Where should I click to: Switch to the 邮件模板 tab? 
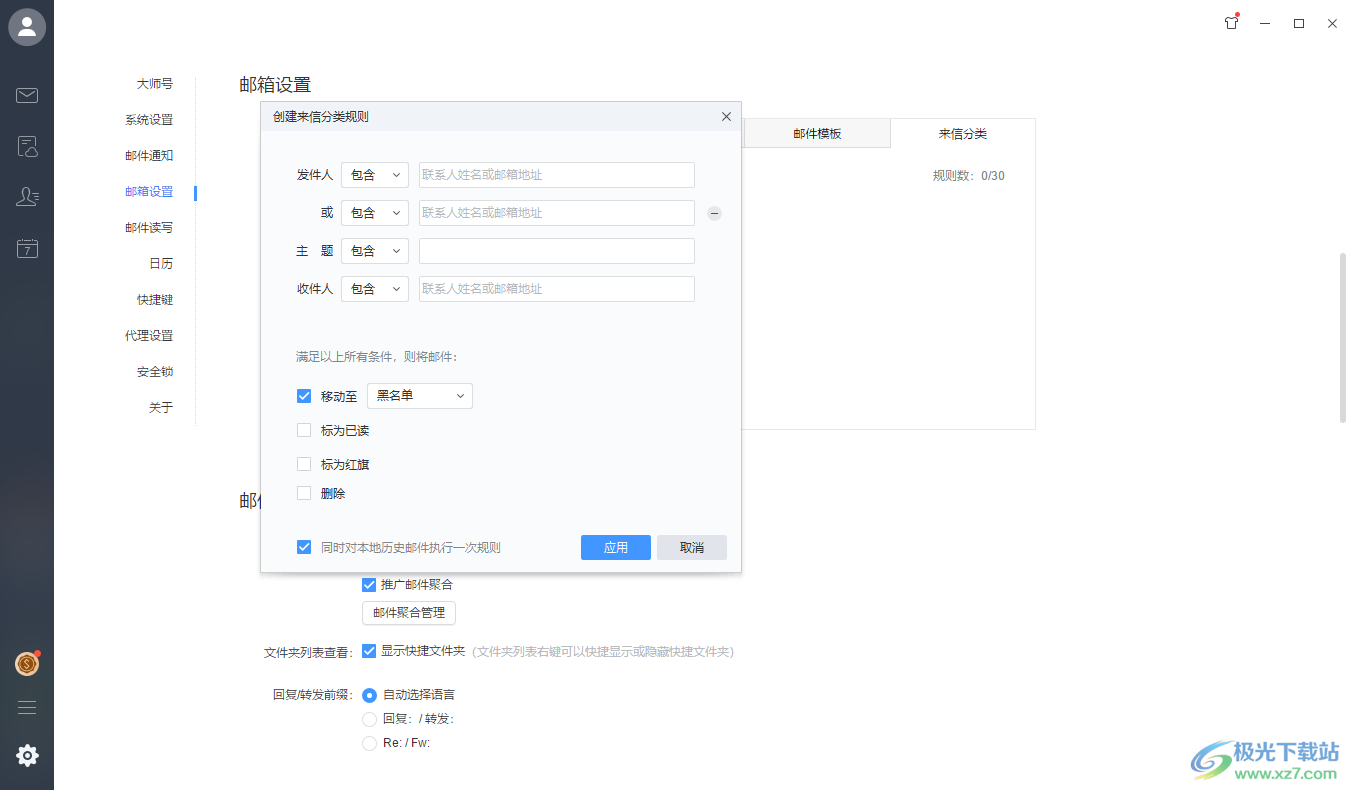point(817,133)
